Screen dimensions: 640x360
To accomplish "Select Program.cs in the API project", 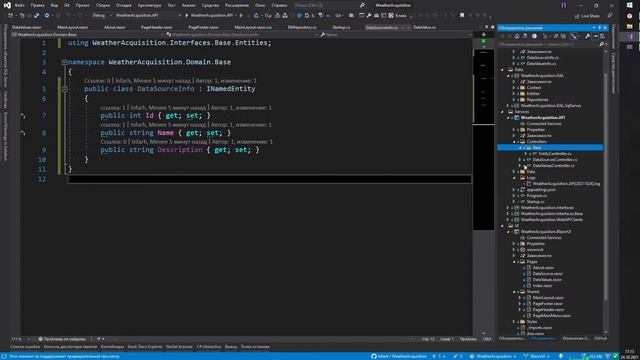I will [536, 196].
